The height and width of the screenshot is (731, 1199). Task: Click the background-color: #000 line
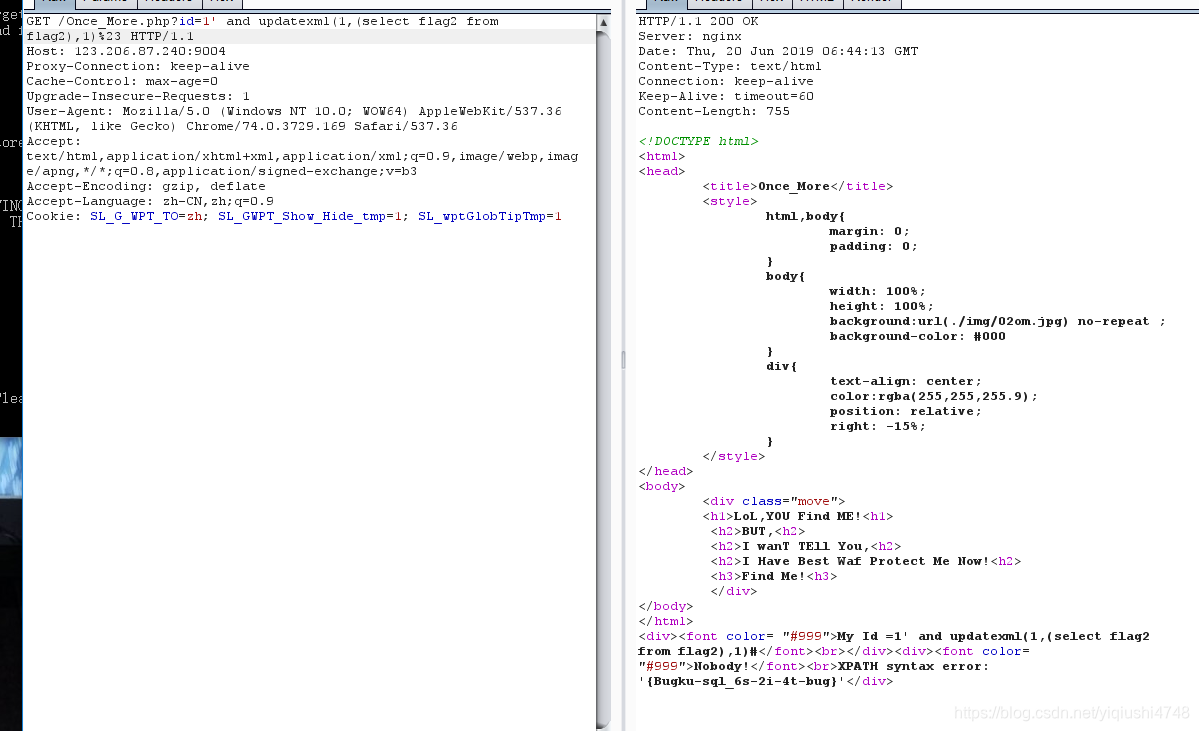[x=918, y=336]
